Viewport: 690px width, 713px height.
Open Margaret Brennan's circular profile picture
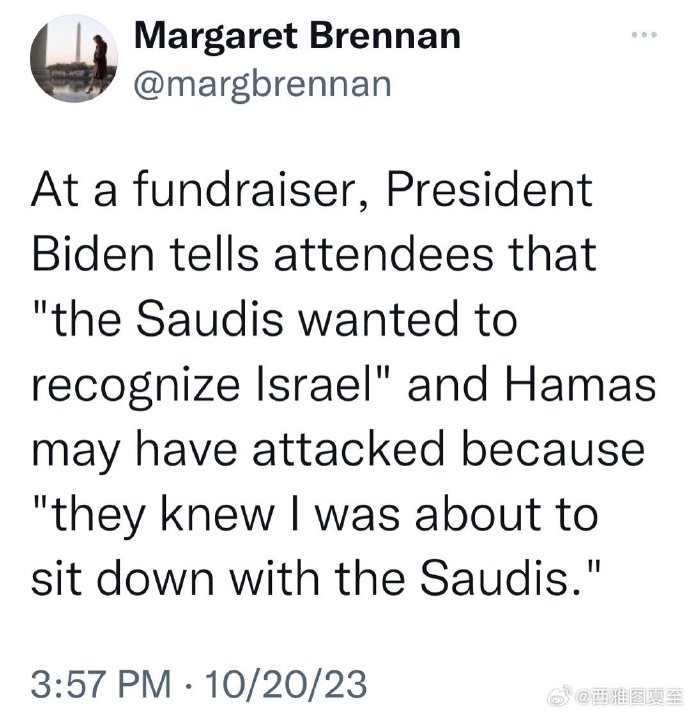pos(74,58)
